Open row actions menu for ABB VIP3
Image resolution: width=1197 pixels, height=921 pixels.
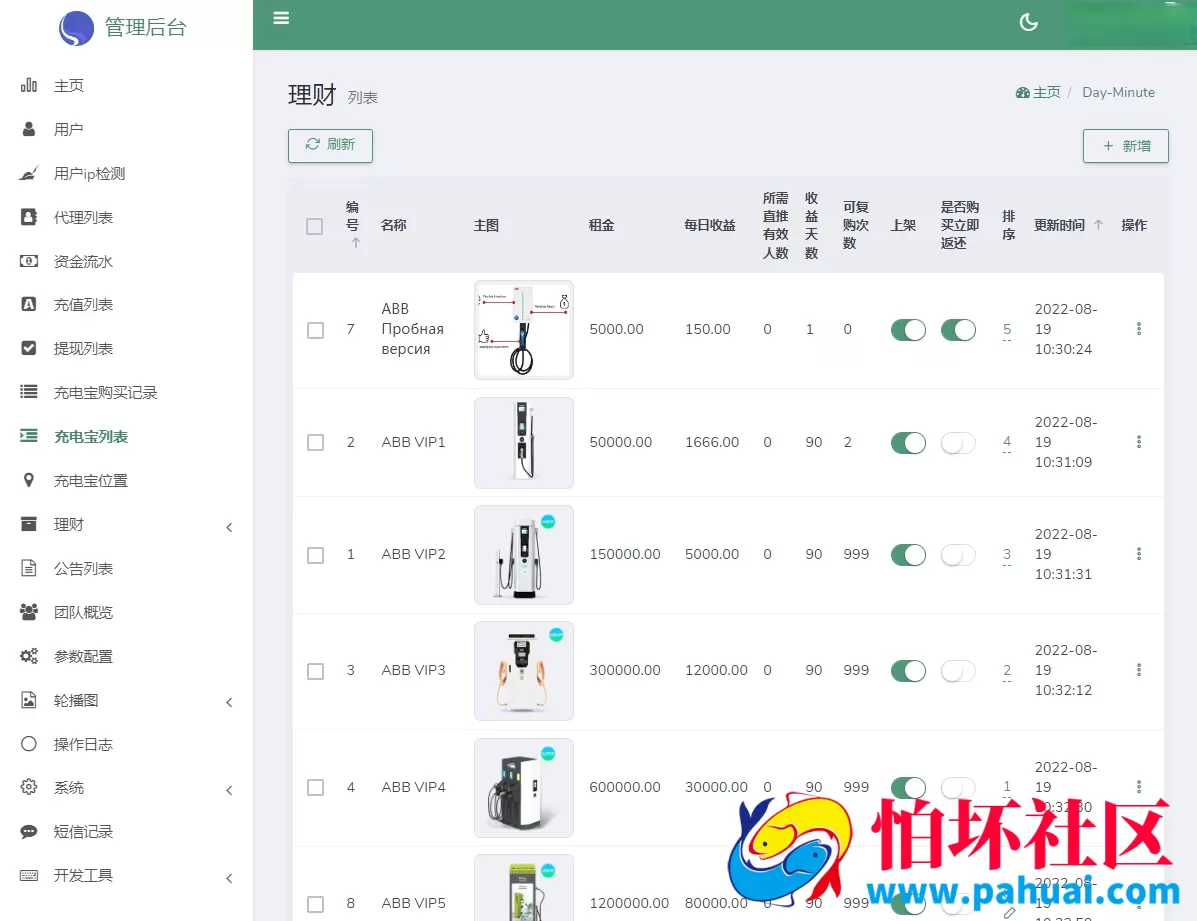pyautogui.click(x=1138, y=670)
